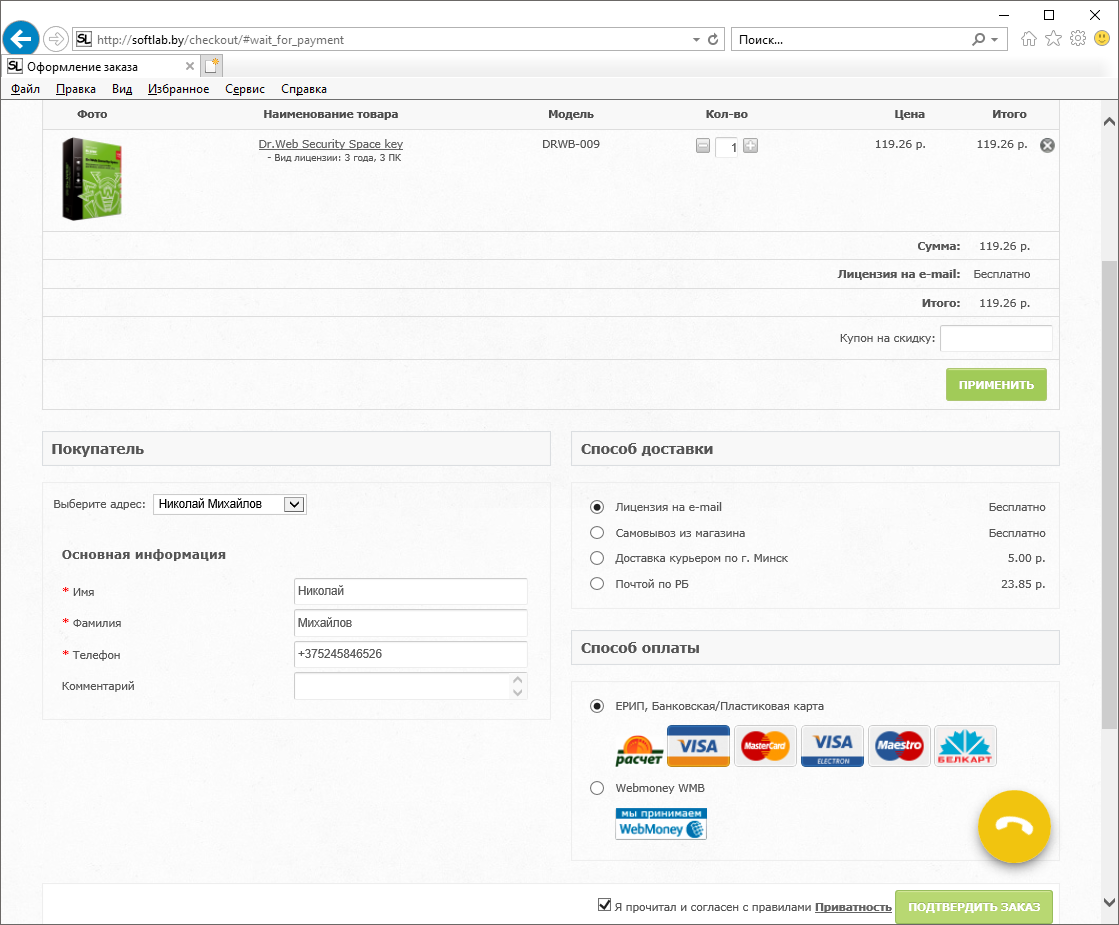Screen dimensions: 1119x925
Task: Click the vertical scrollbar thumb
Action: (x=1109, y=494)
